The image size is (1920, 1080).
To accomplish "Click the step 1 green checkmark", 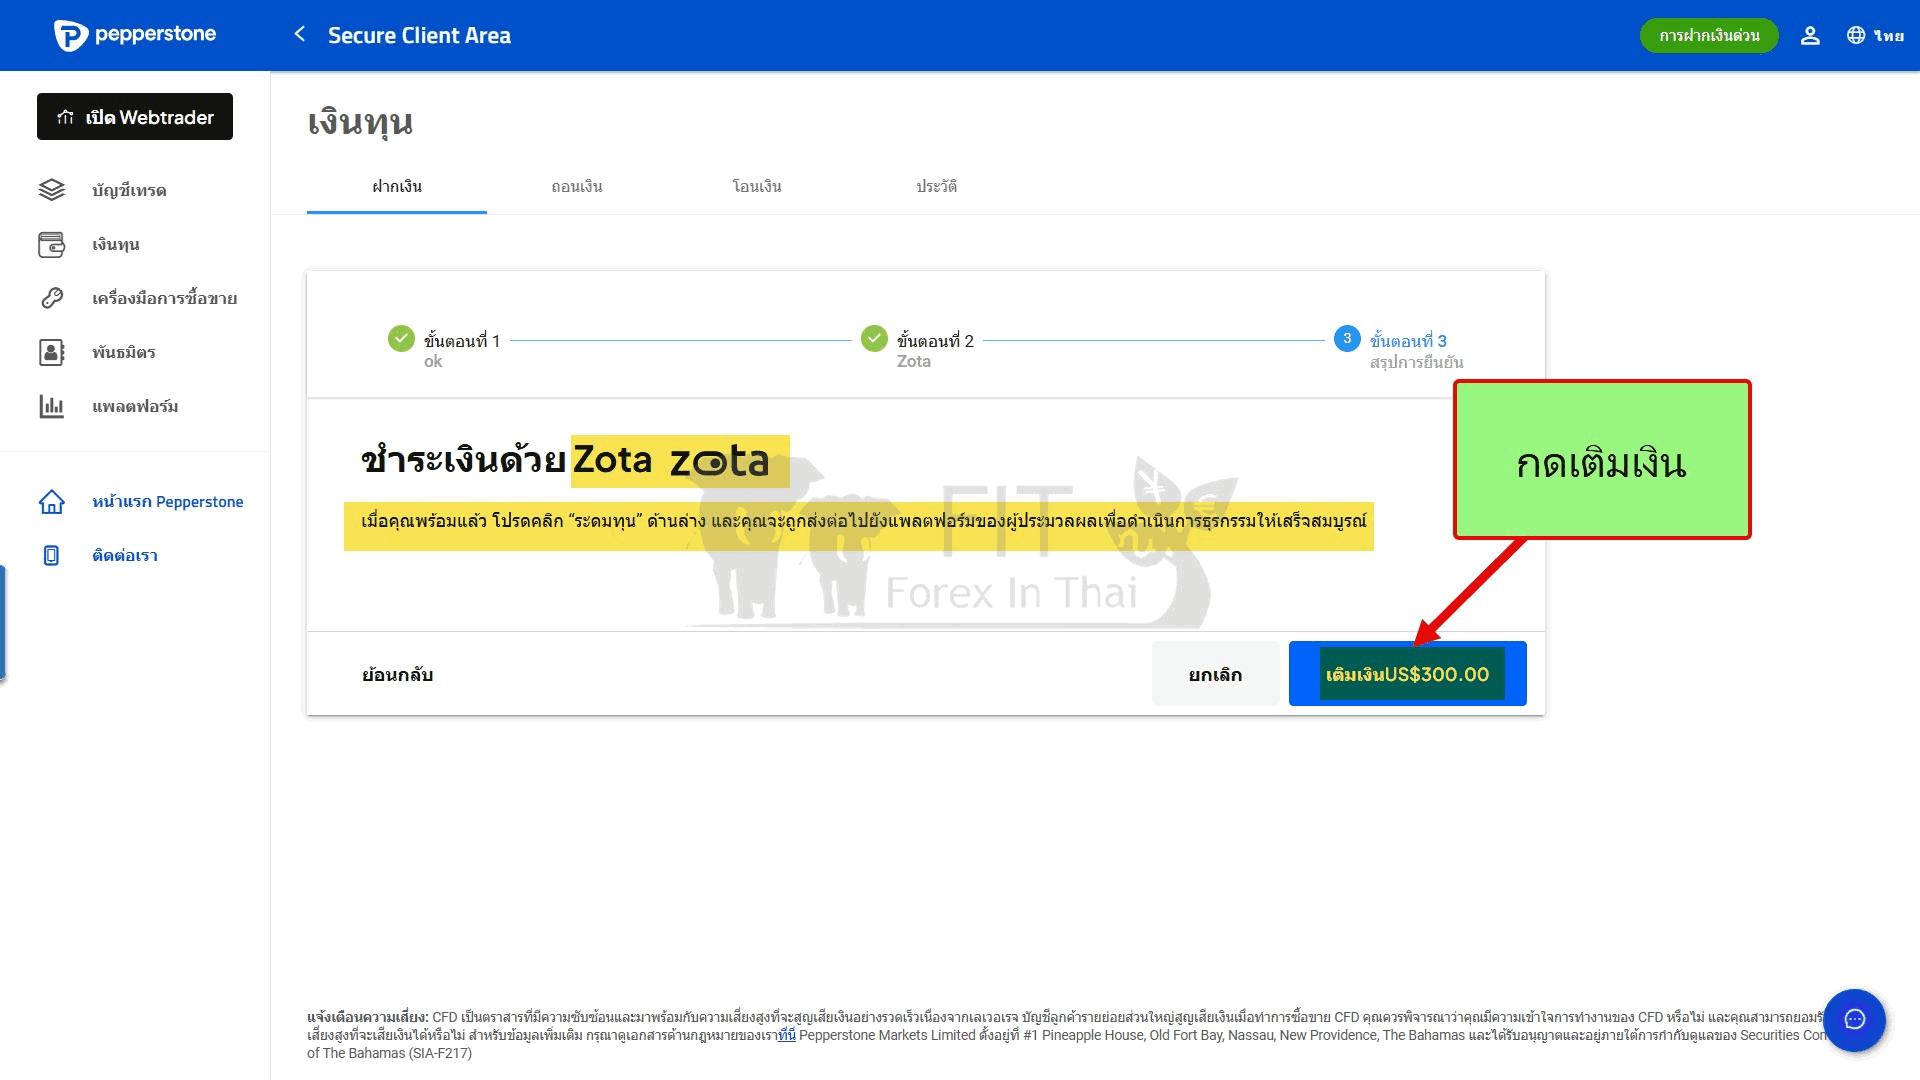I will pyautogui.click(x=401, y=339).
